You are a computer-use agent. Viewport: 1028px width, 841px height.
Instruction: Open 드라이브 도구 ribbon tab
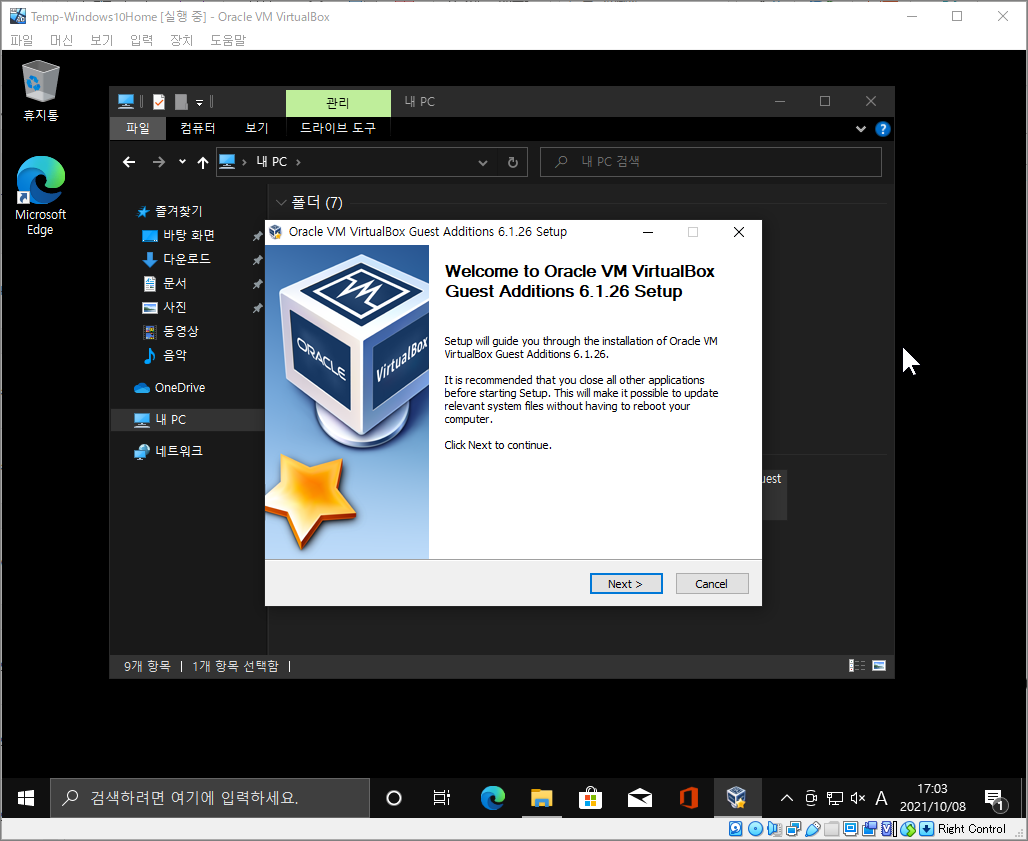[338, 128]
